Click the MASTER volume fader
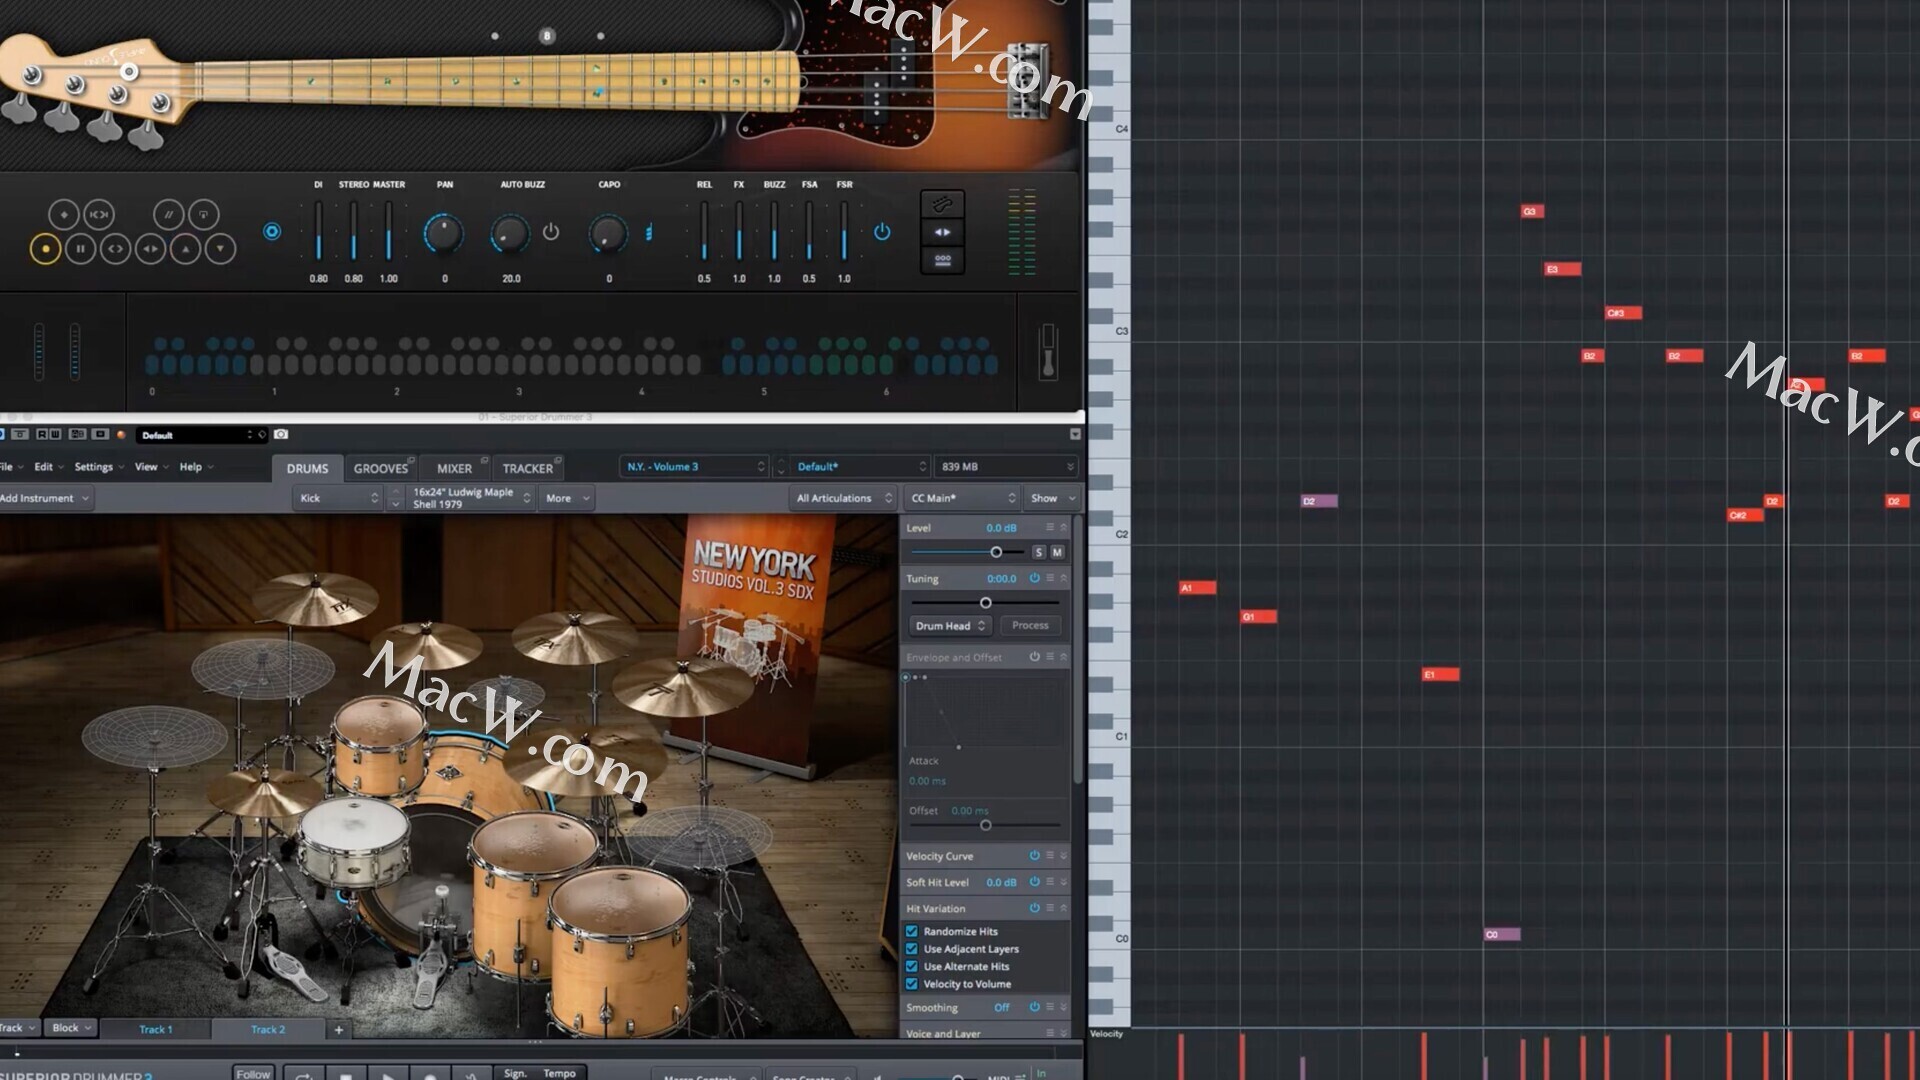This screenshot has width=1920, height=1080. 388,232
